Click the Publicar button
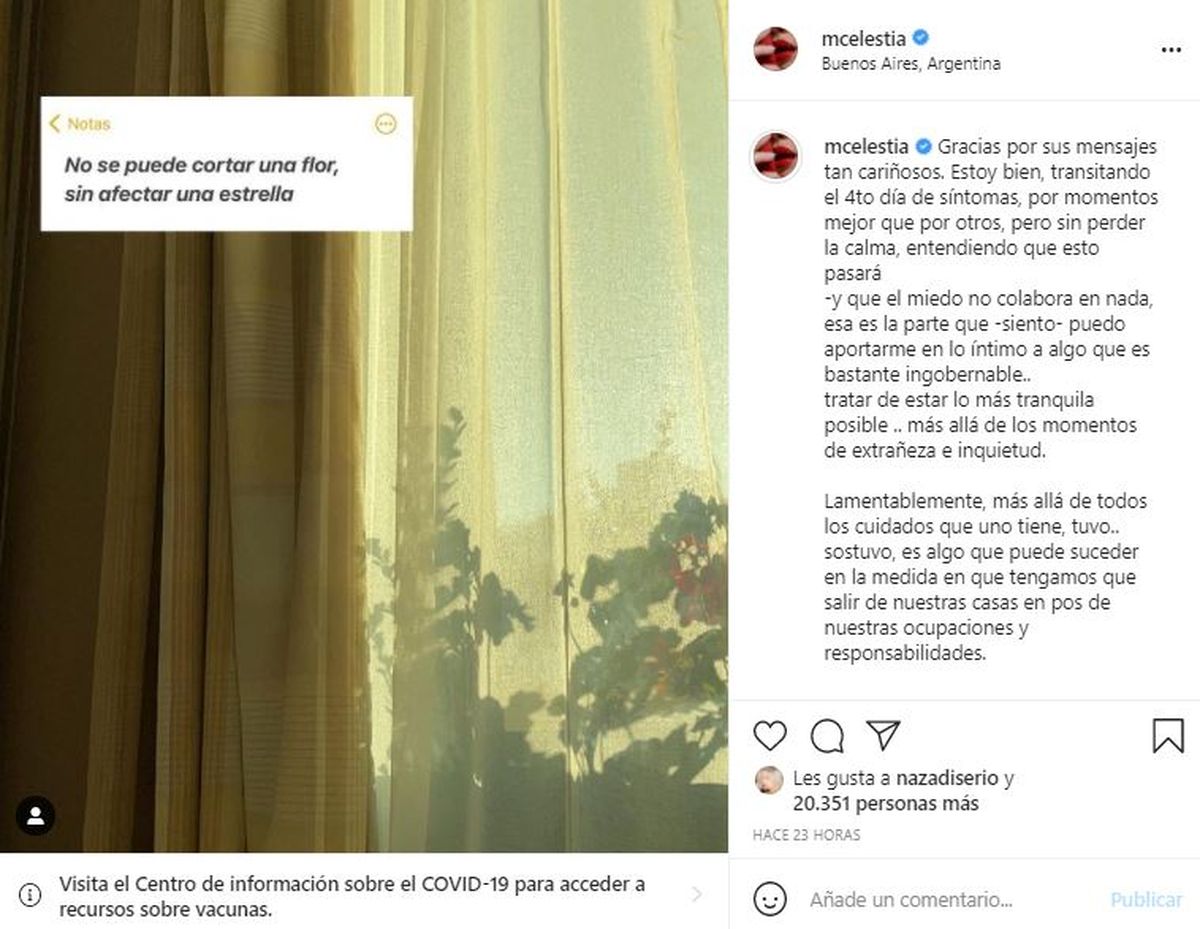The width and height of the screenshot is (1200, 929). click(x=1146, y=899)
